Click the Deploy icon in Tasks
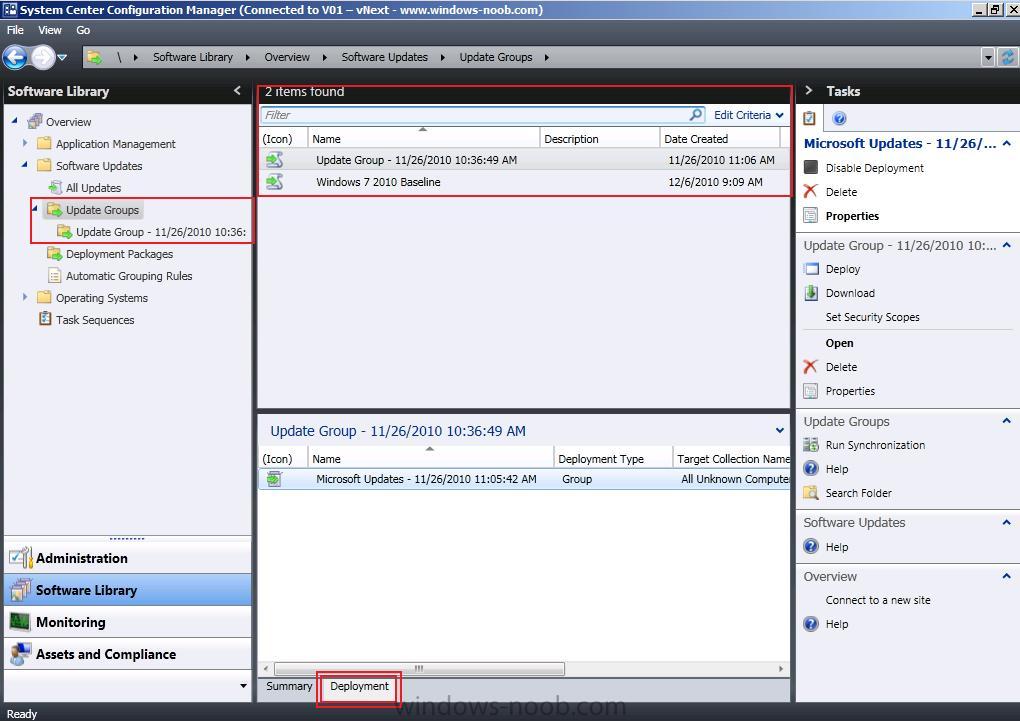 [x=811, y=269]
